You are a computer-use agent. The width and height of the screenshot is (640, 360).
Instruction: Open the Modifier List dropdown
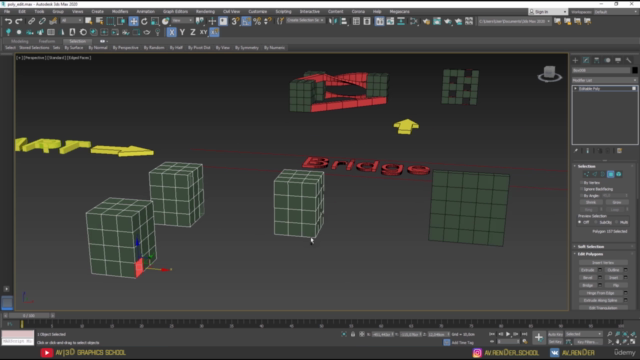(604, 80)
